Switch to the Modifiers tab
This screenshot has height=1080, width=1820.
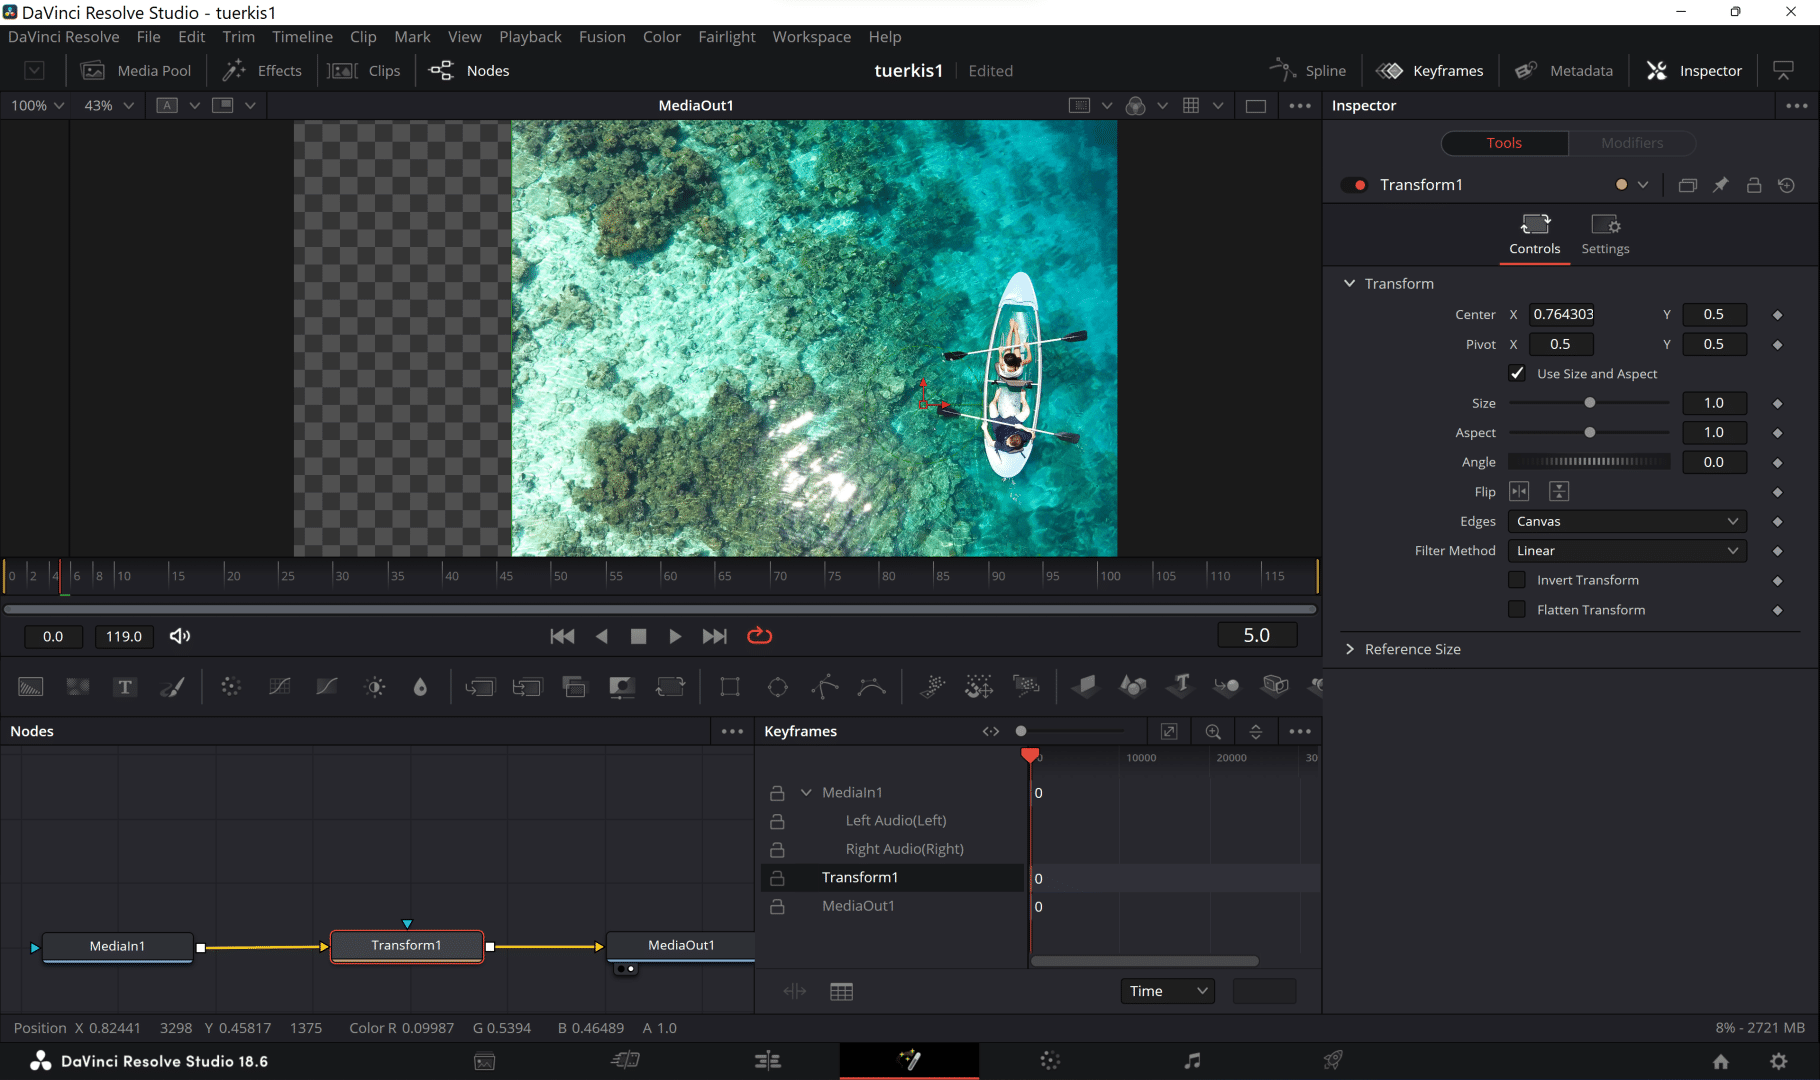(1631, 143)
